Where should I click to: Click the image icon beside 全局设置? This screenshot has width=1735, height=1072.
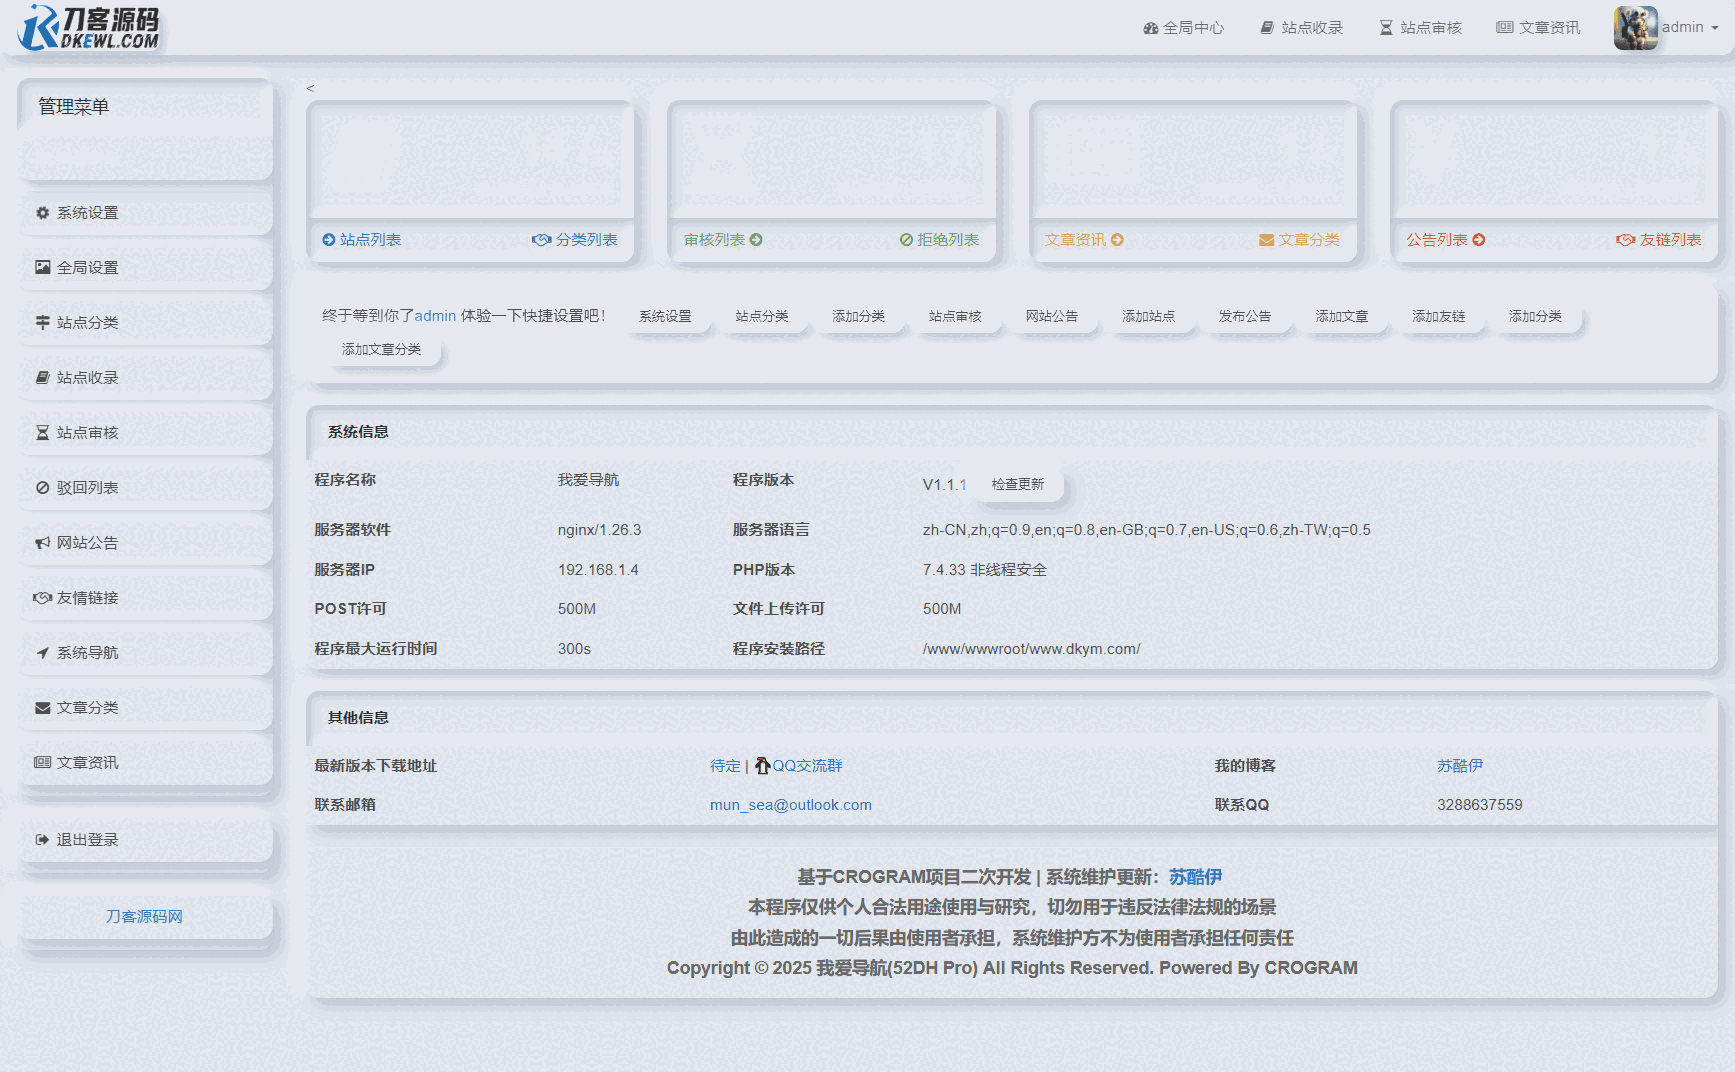click(42, 267)
